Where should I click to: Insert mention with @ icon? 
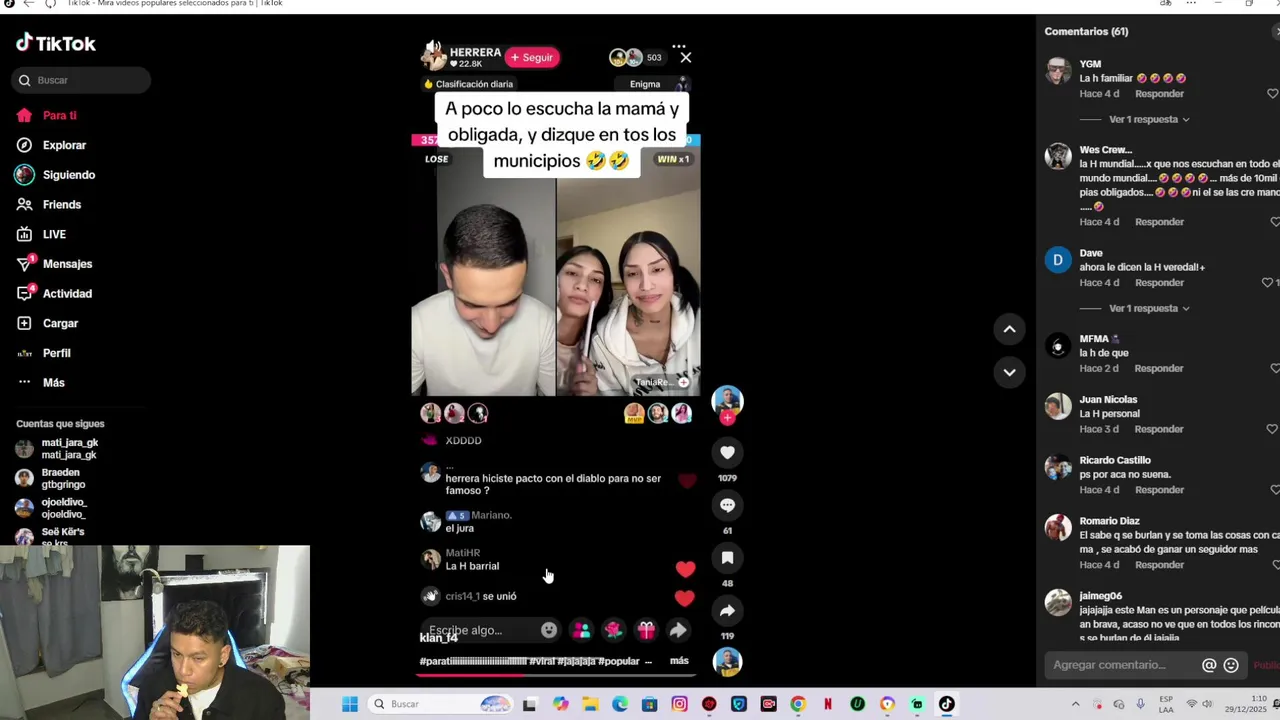pyautogui.click(x=1209, y=665)
